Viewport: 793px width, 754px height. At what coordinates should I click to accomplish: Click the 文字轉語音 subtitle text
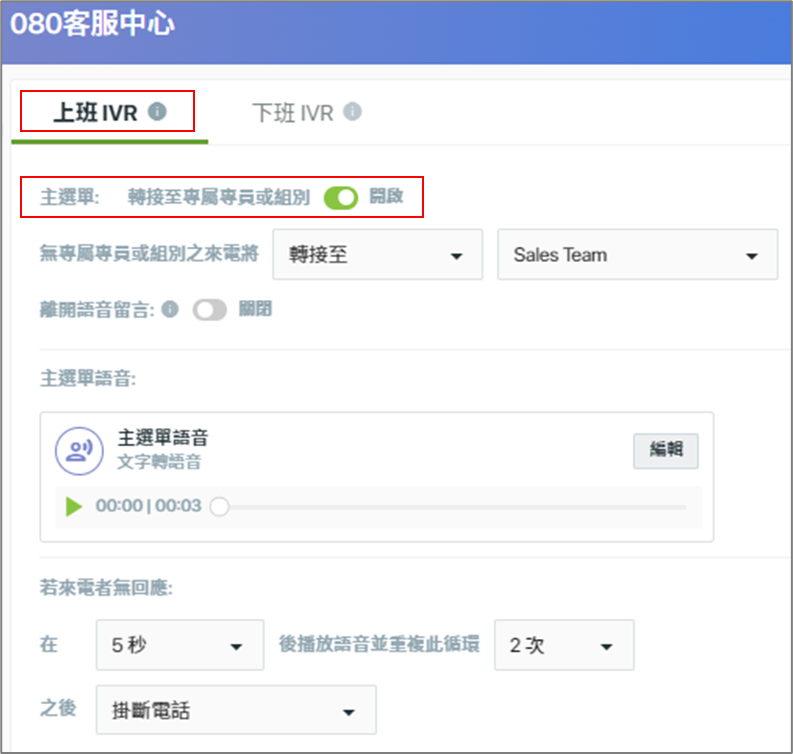[x=159, y=461]
